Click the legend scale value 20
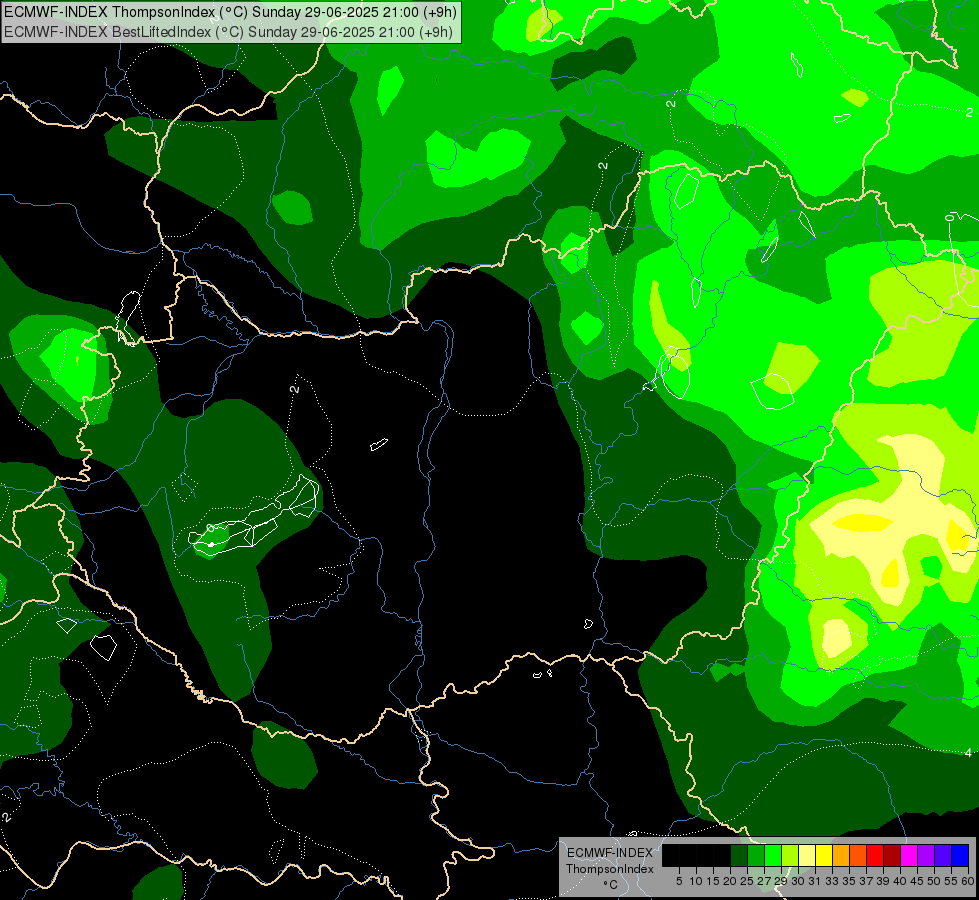Image resolution: width=979 pixels, height=900 pixels. 730,881
